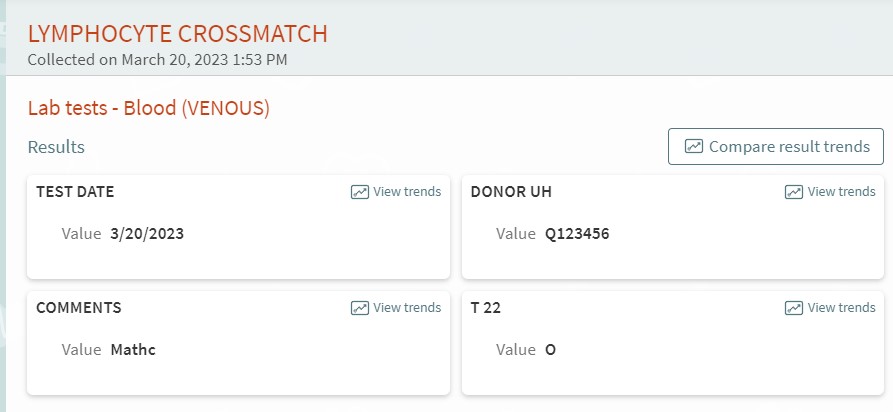The image size is (893, 412).
Task: Select the COMMENTS card title
Action: pyautogui.click(x=79, y=308)
